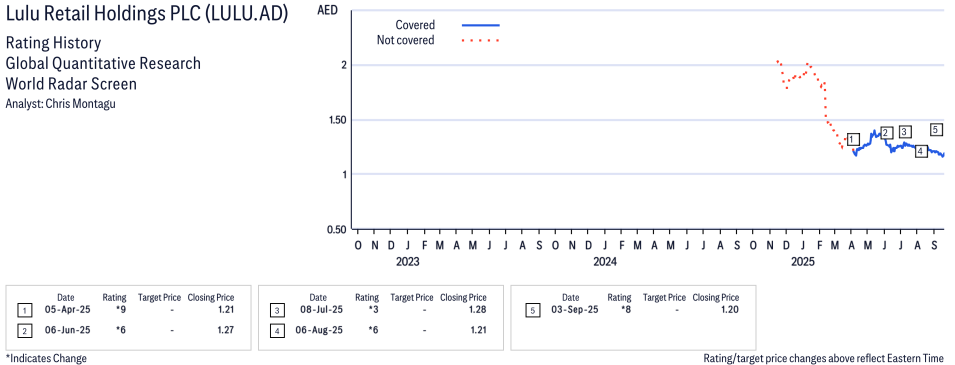Click chart marker 1 on price line
This screenshot has height=365, width=955.
[x=853, y=139]
